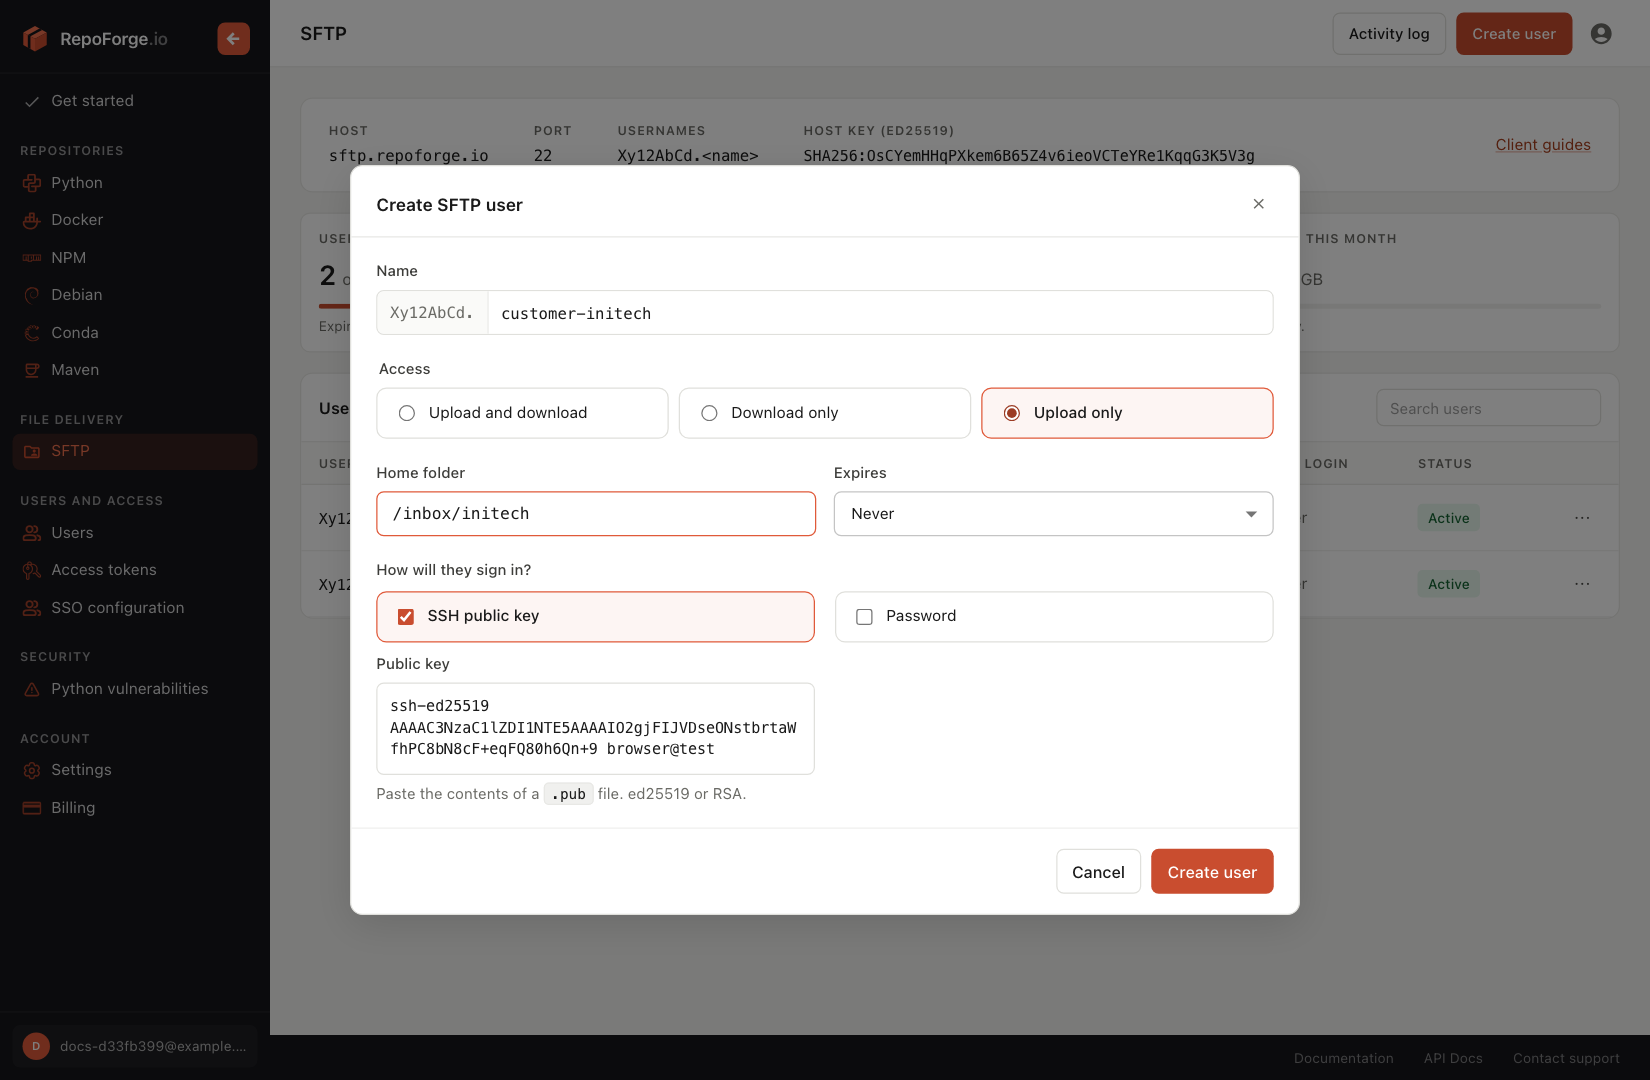Image resolution: width=1650 pixels, height=1080 pixels.
Task: Click the Settings gear icon
Action: tap(32, 770)
